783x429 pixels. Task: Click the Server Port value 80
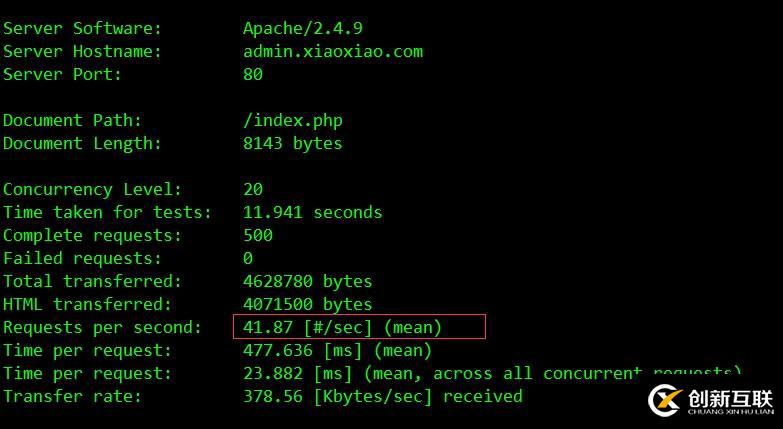point(253,74)
